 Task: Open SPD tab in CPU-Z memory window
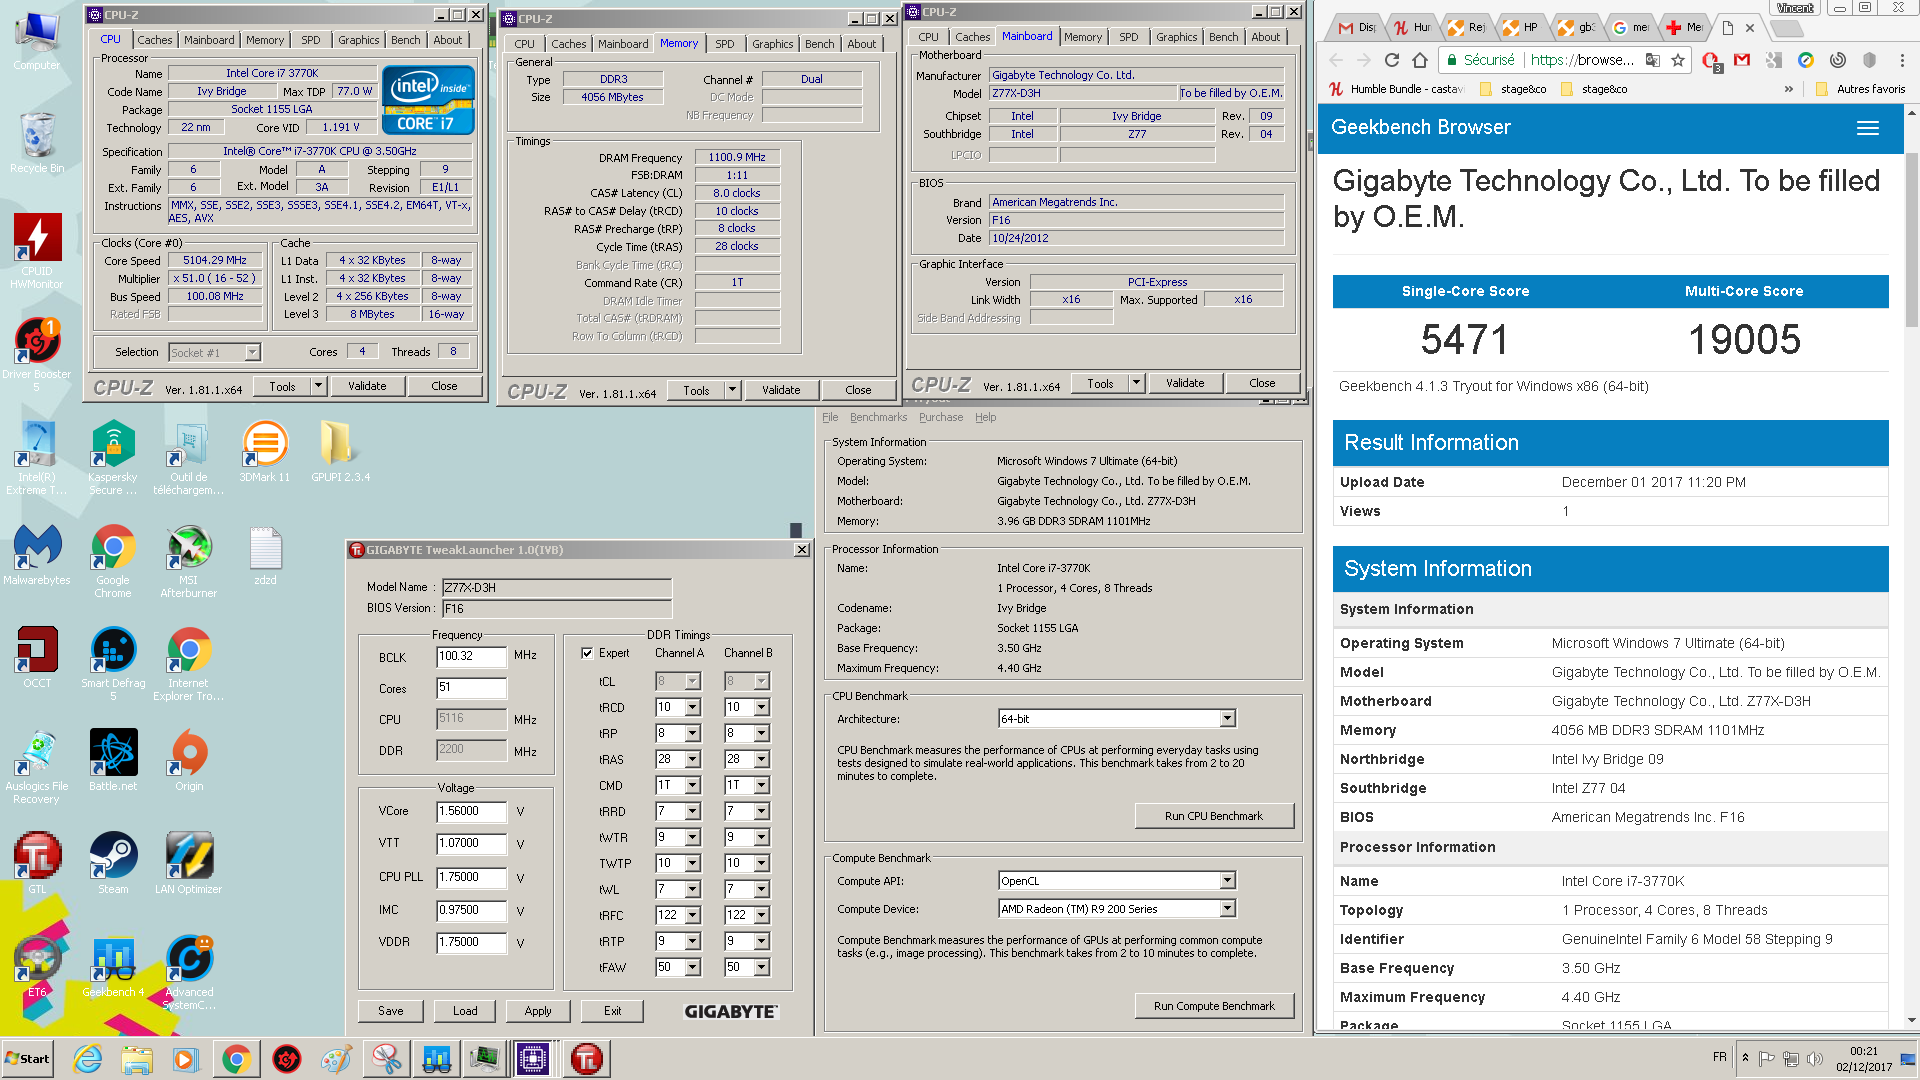[725, 44]
